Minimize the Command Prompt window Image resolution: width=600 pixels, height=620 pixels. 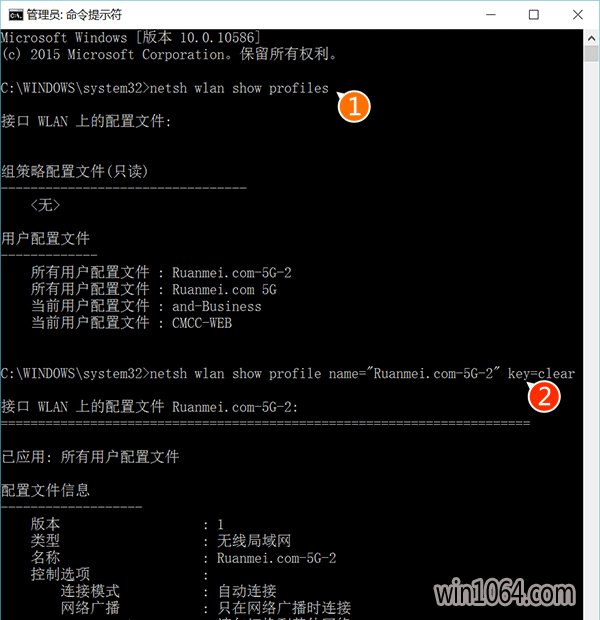[x=491, y=15]
